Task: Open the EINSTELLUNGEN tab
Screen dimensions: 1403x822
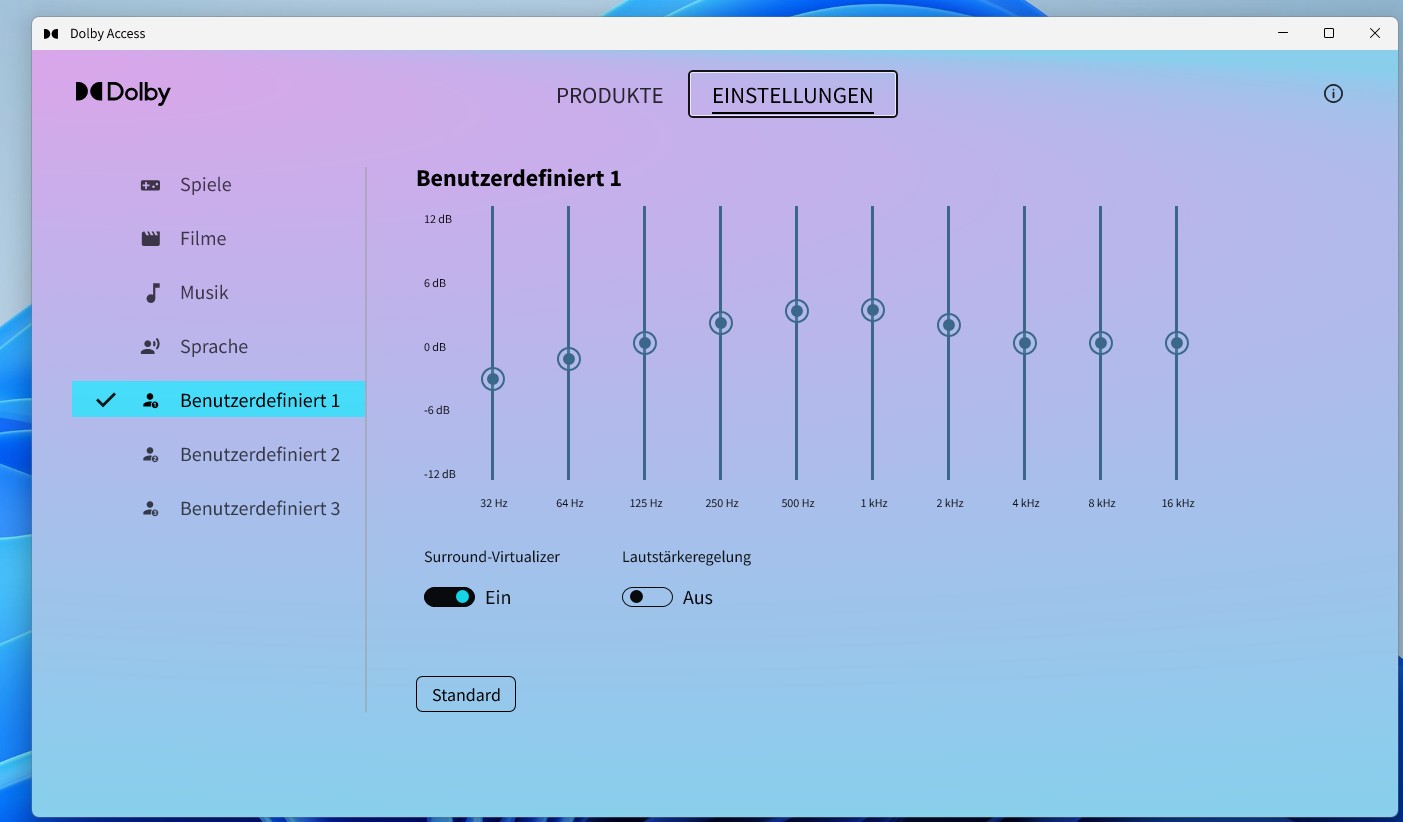Action: pos(793,95)
